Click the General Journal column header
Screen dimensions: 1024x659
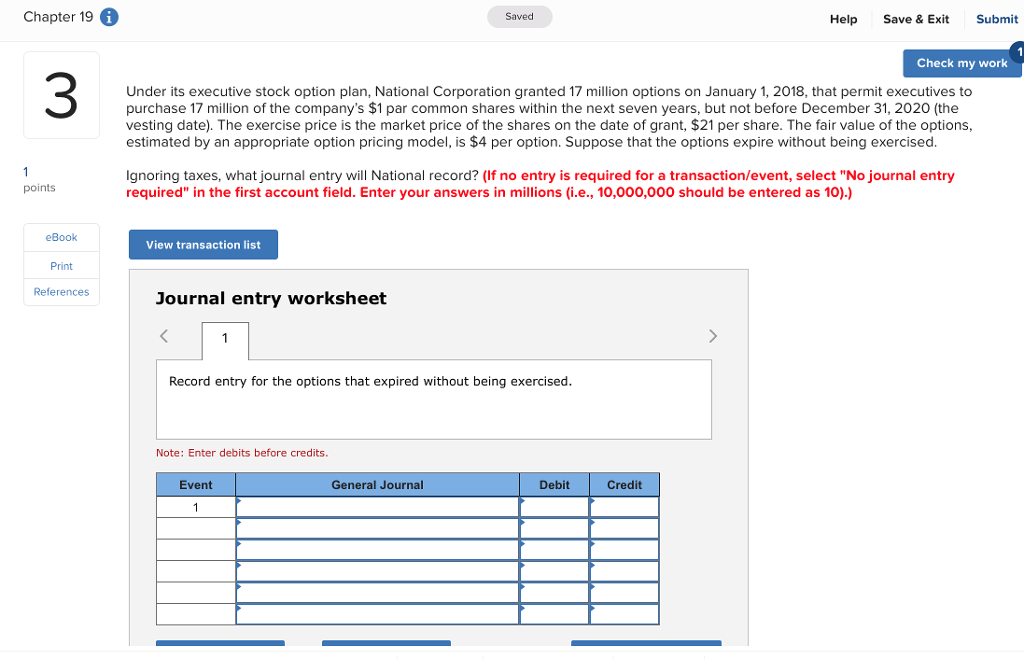[x=377, y=485]
